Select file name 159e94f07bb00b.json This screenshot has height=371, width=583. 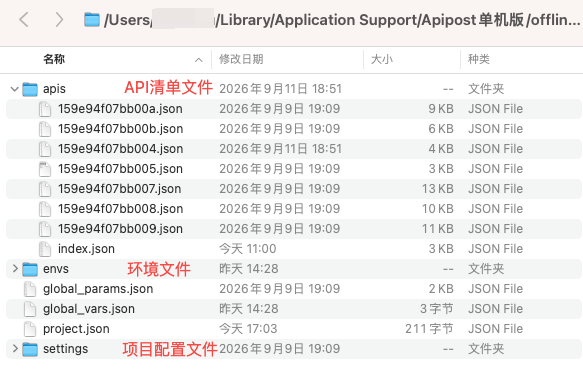click(x=120, y=129)
